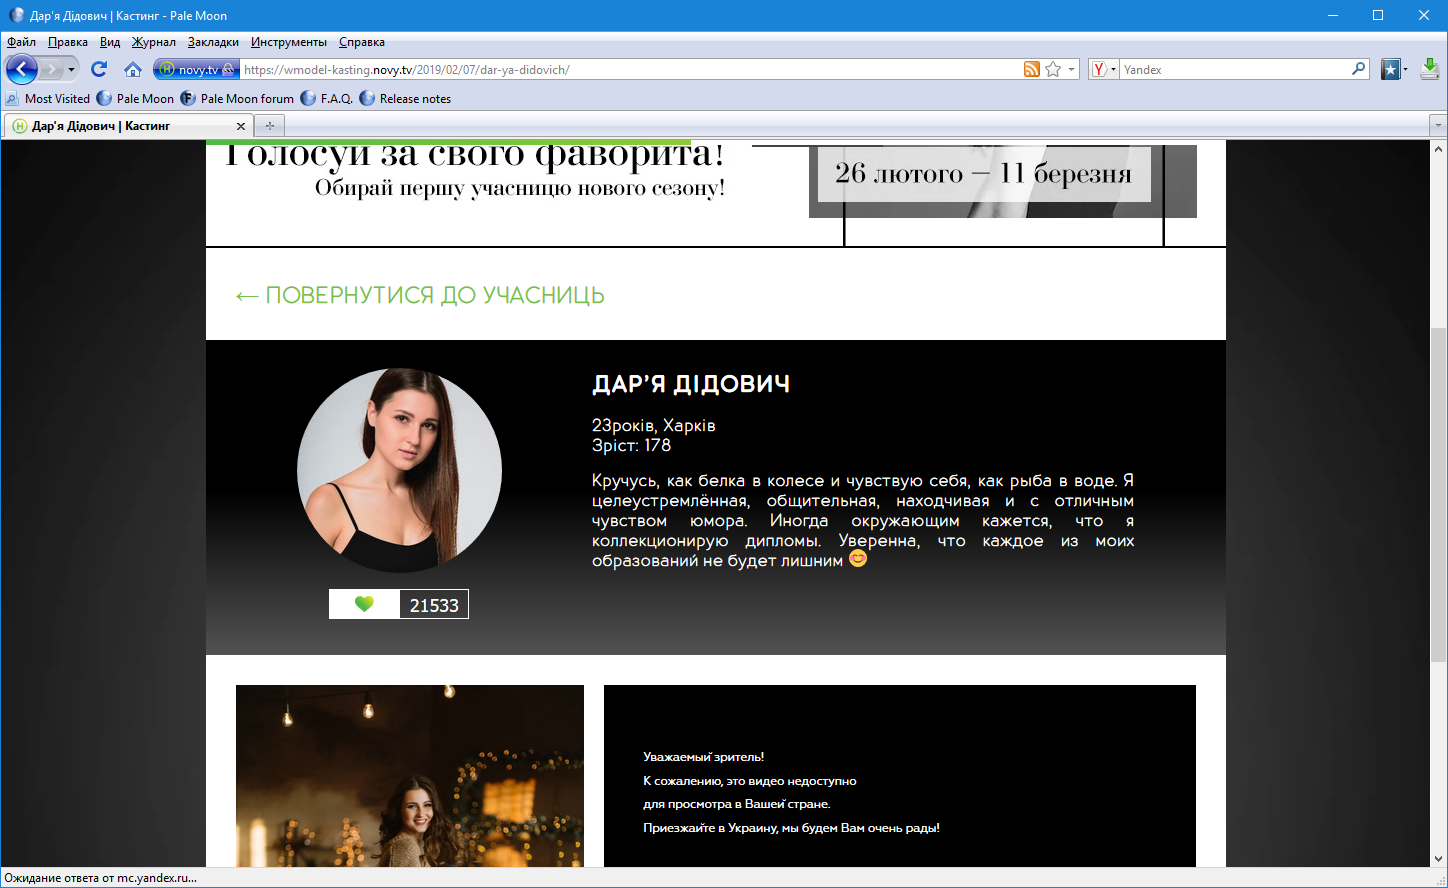Open the Вид menu

click(110, 42)
